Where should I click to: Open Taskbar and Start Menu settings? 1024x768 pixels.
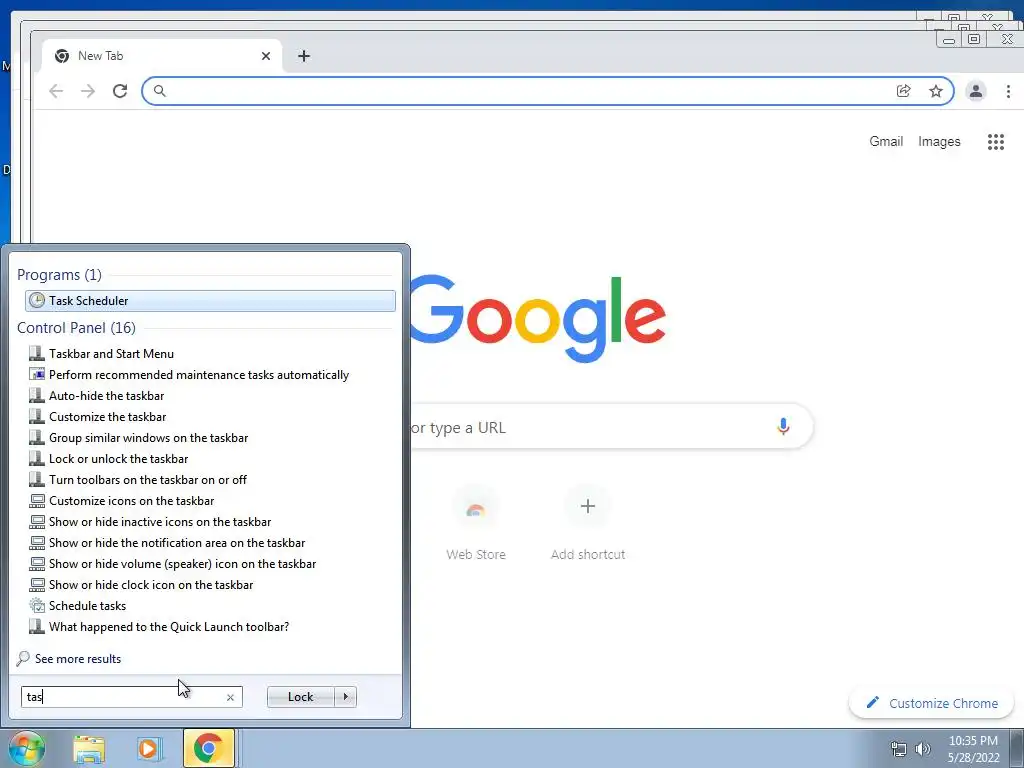111,354
